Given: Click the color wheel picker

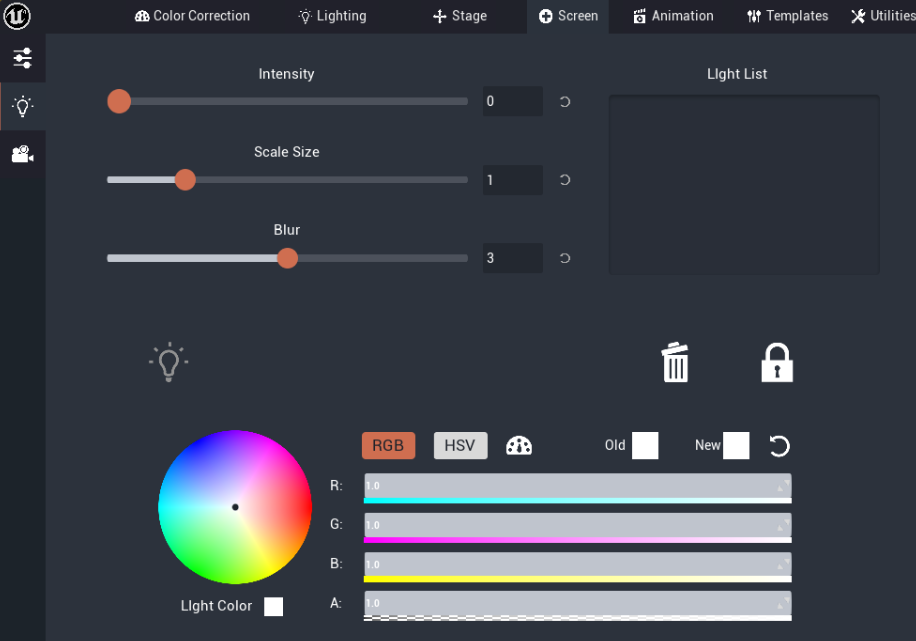Looking at the screenshot, I should click(235, 507).
